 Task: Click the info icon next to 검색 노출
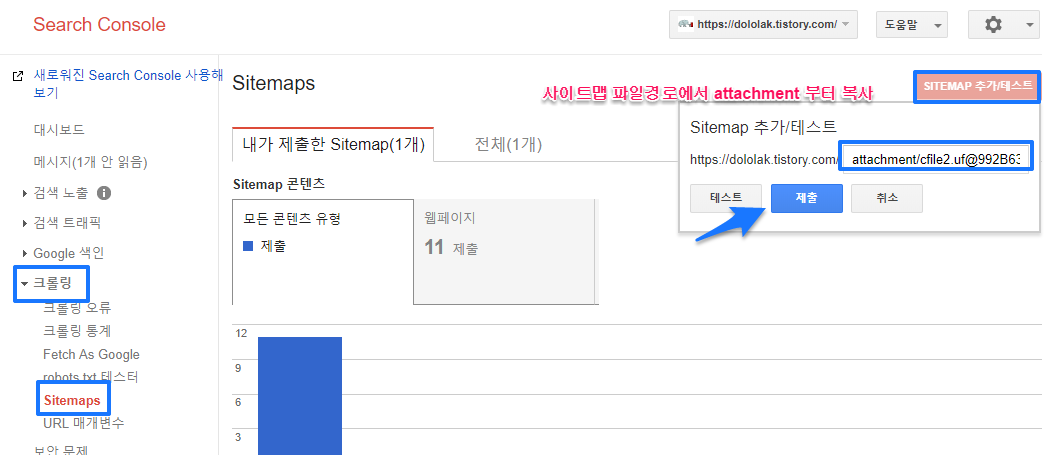[103, 193]
